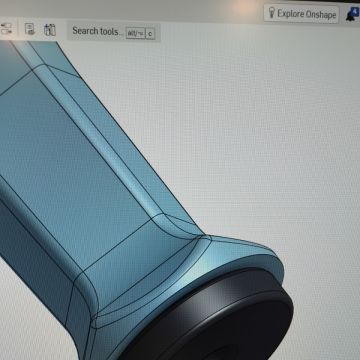Image resolution: width=360 pixels, height=360 pixels.
Task: Click the toolbar icon immediately before Search tools
Action: (x=50, y=30)
